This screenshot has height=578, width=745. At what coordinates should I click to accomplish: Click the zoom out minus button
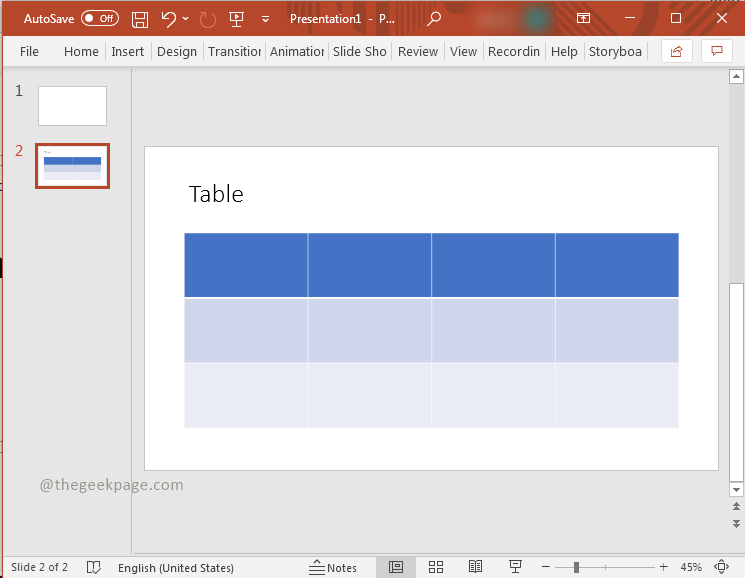point(545,567)
